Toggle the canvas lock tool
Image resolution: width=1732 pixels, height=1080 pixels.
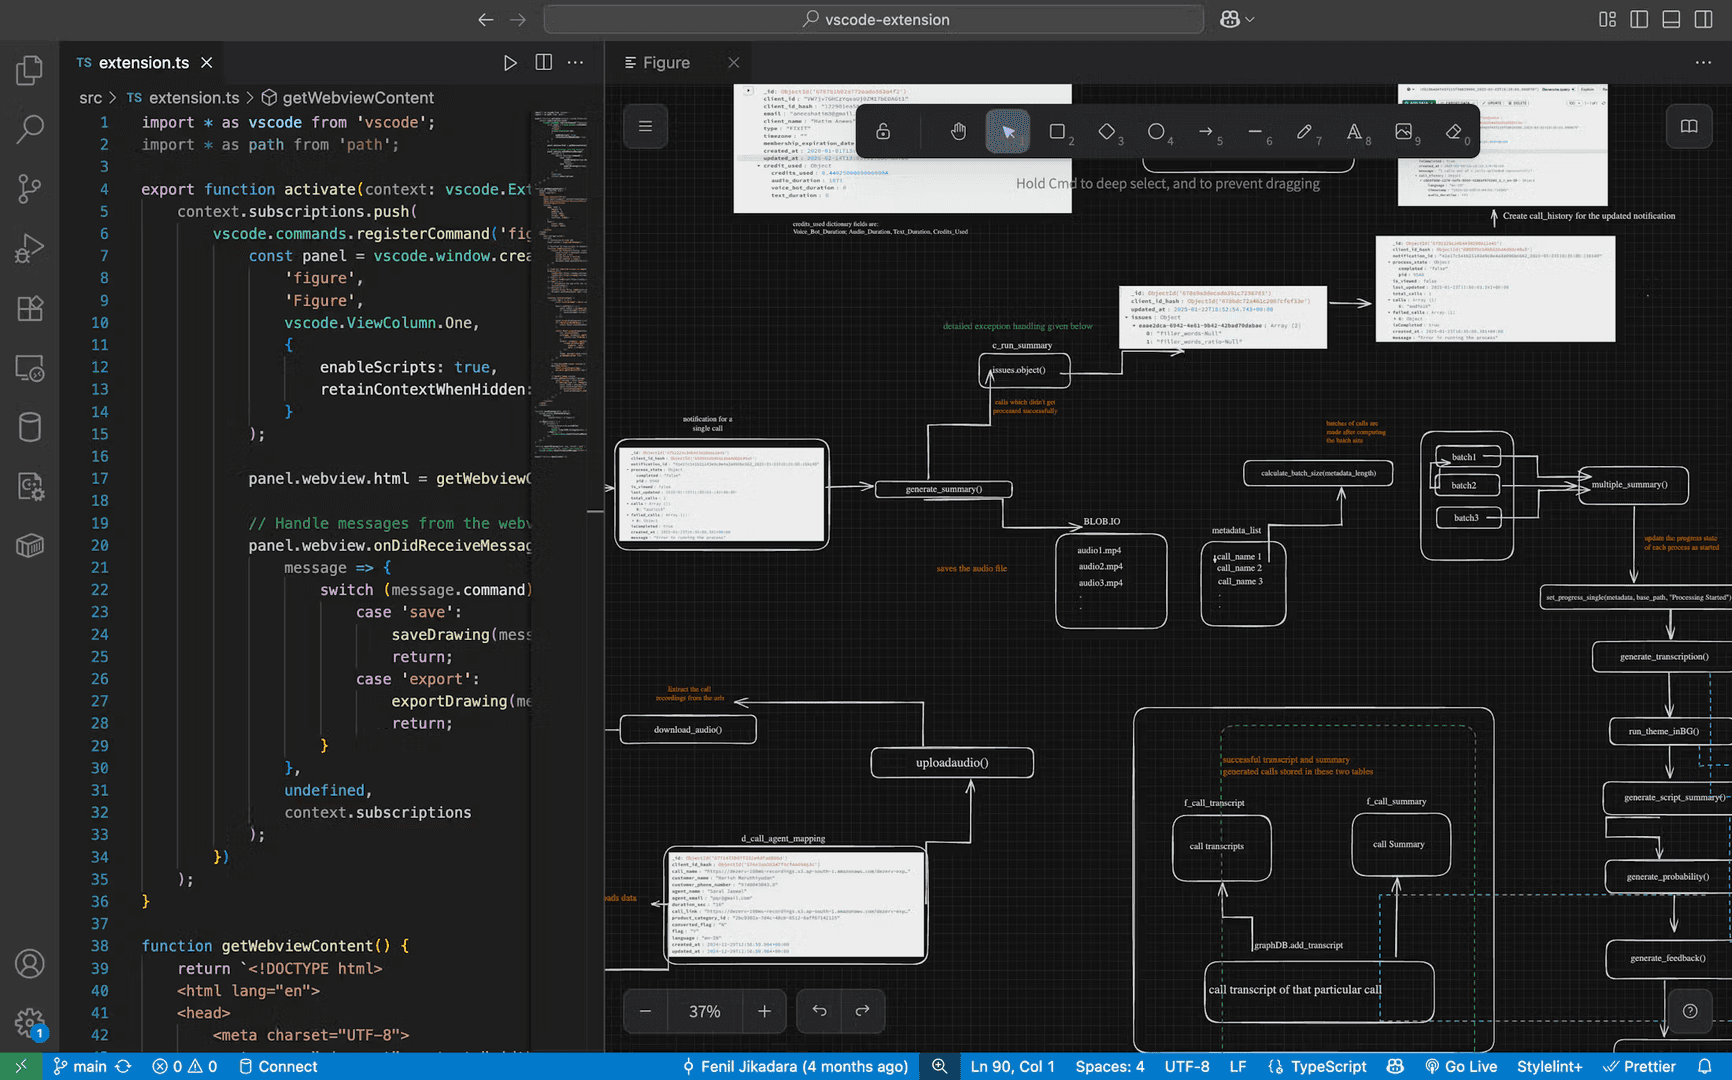click(883, 132)
